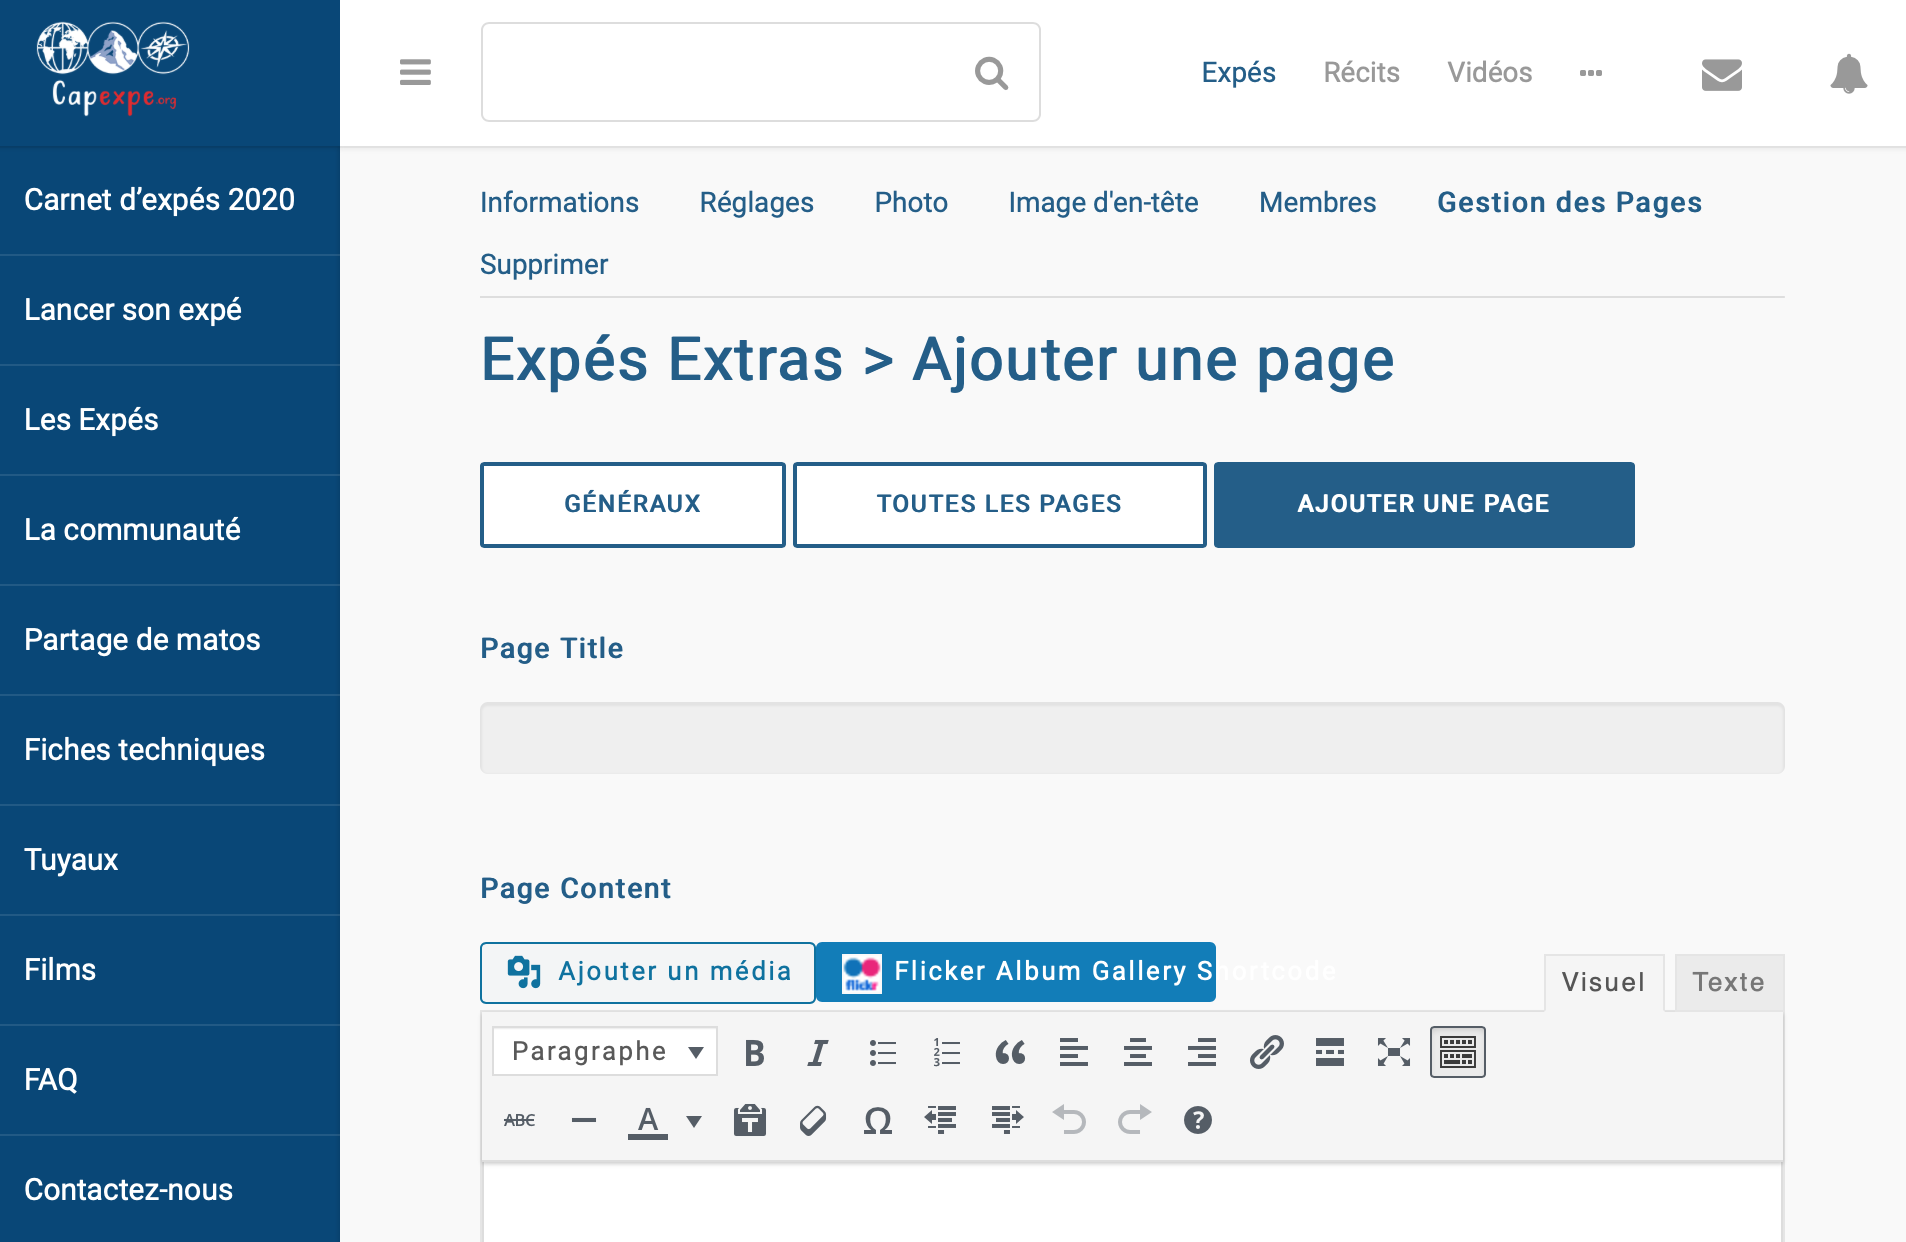Focus the Page Title input field
Image resolution: width=1906 pixels, height=1242 pixels.
(1132, 738)
